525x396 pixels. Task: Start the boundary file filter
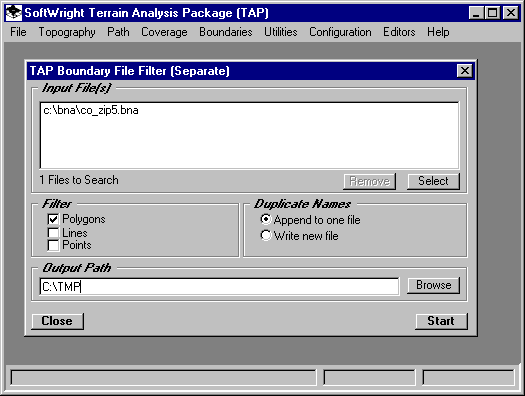point(441,321)
